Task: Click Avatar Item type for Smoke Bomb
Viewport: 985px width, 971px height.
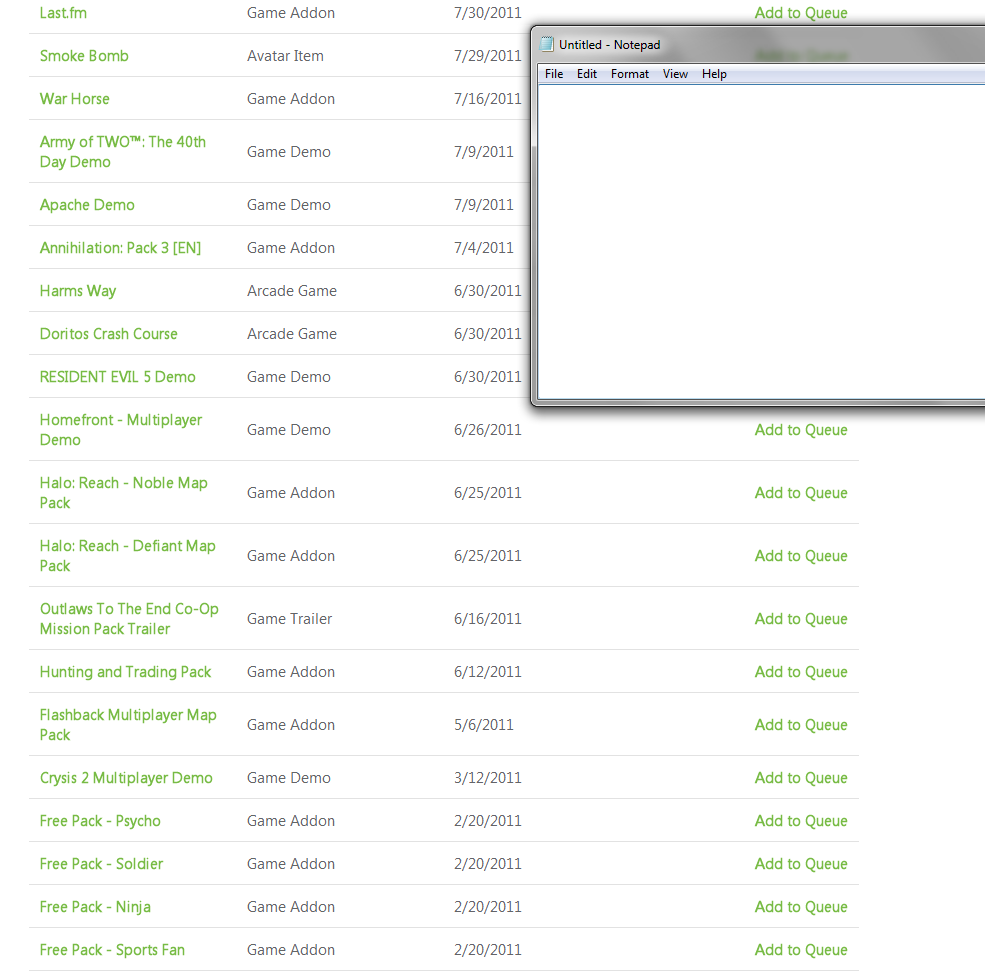Action: coord(285,56)
